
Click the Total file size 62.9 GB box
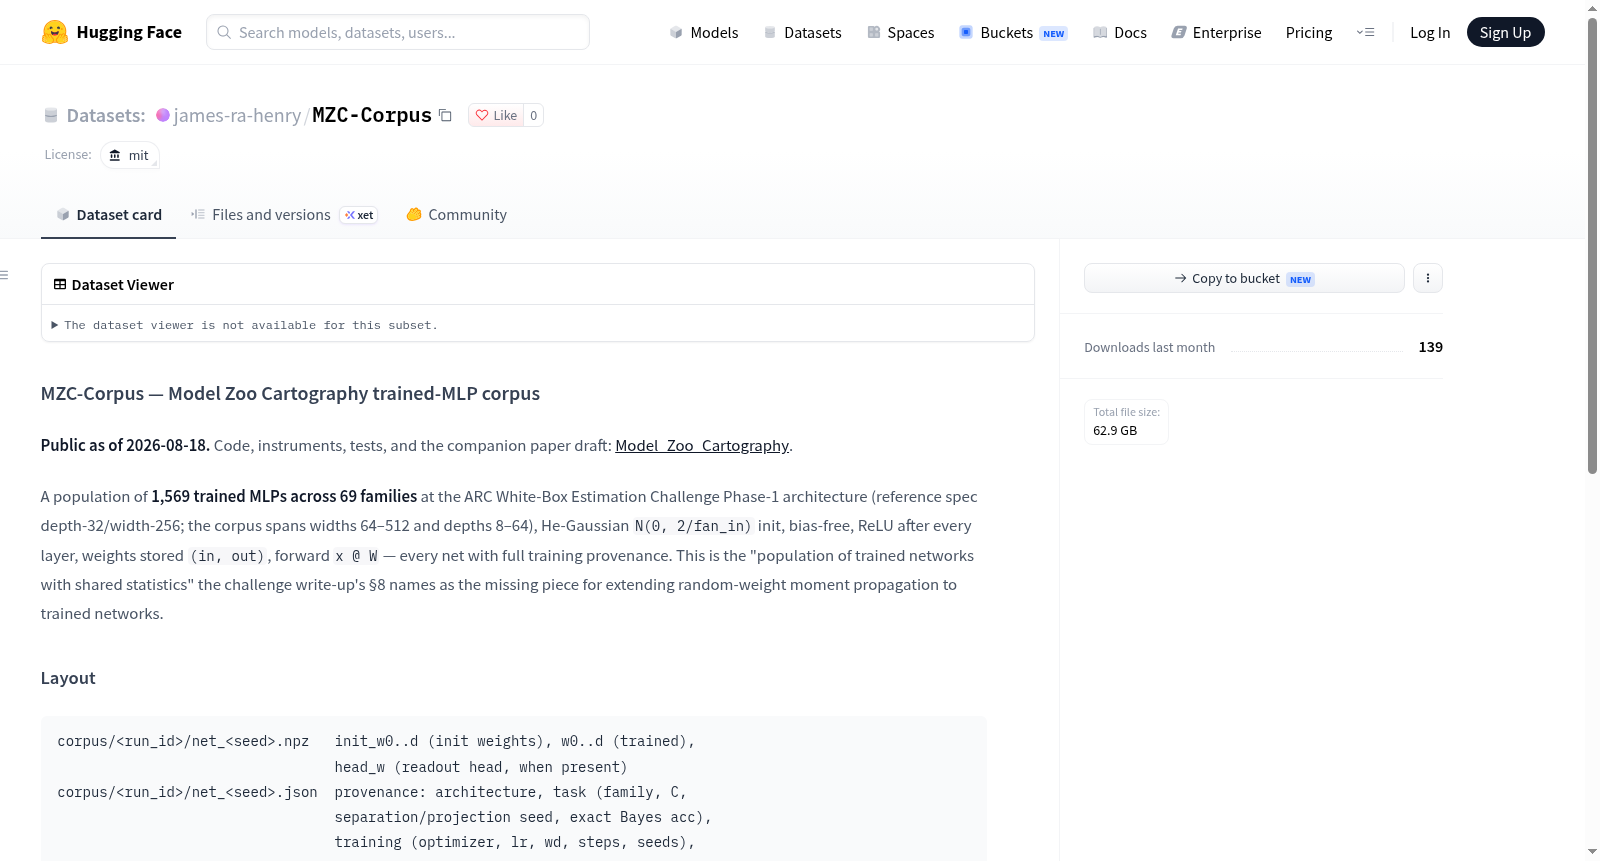[x=1126, y=422]
